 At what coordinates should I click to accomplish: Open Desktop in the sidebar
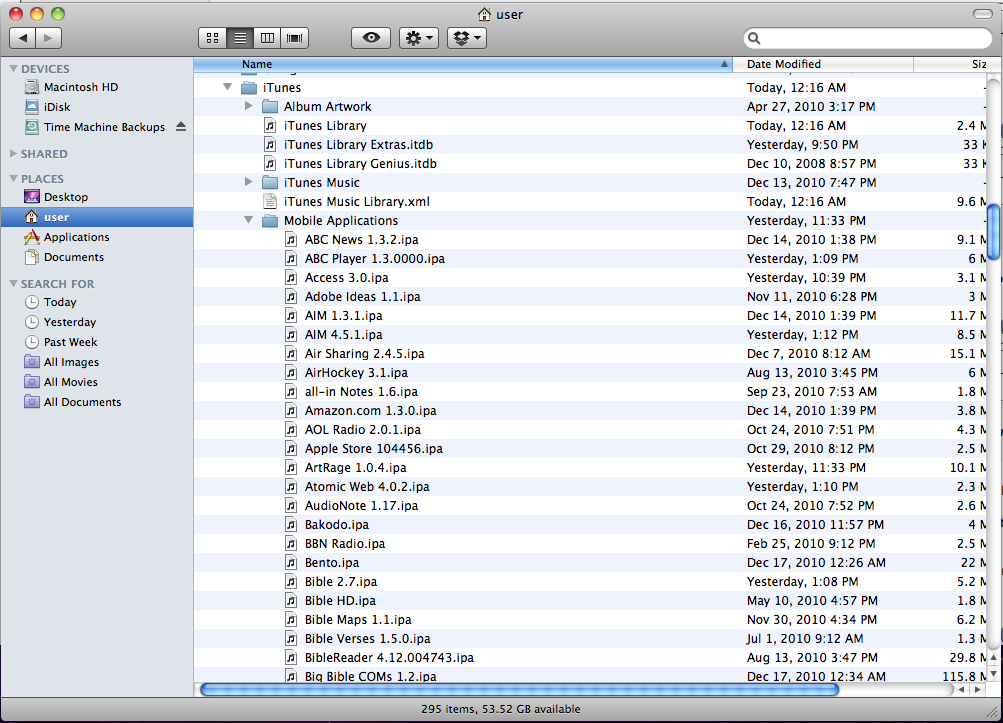click(66, 197)
